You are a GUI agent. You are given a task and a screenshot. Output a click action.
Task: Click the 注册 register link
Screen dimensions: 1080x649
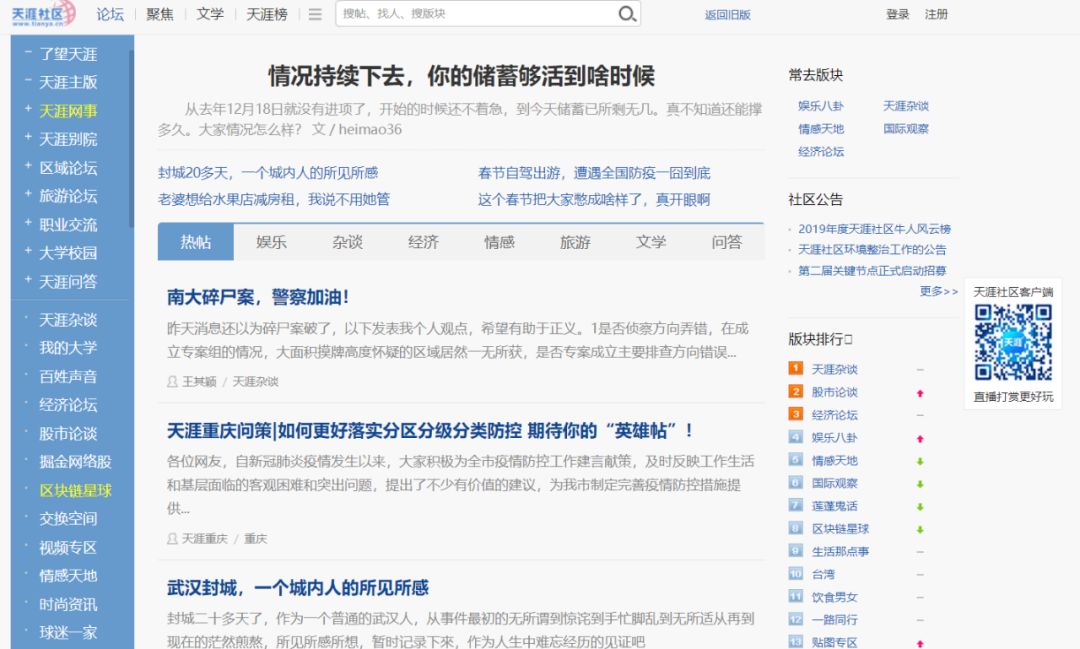click(x=936, y=14)
